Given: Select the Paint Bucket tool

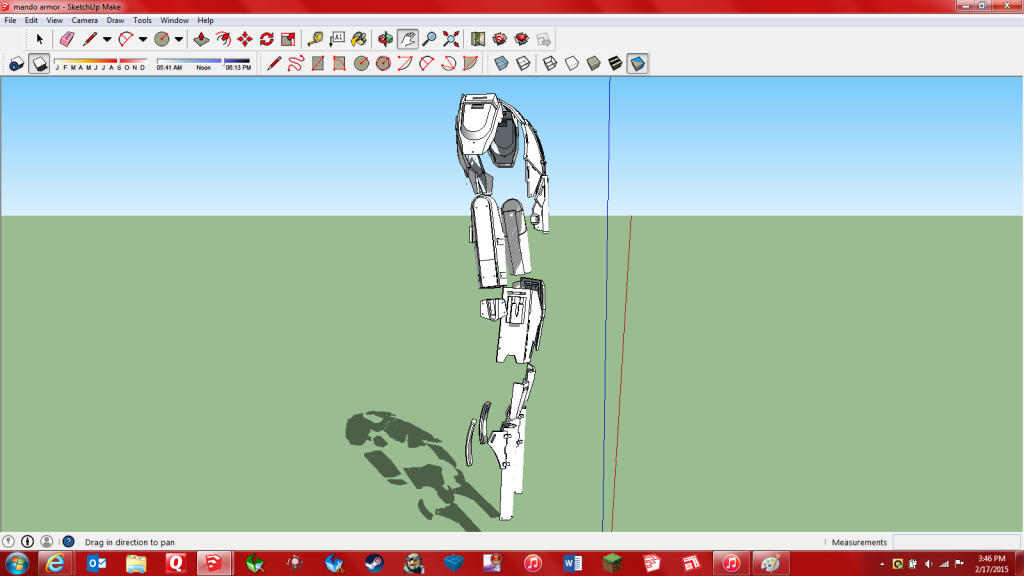Looking at the screenshot, I should tap(359, 39).
